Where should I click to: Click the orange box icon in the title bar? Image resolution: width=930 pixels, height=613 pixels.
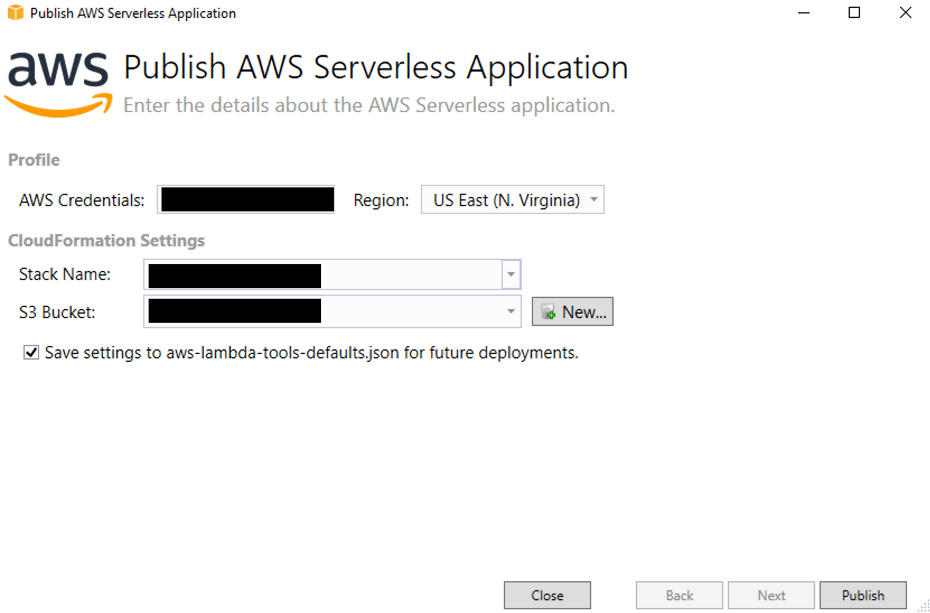[15, 12]
